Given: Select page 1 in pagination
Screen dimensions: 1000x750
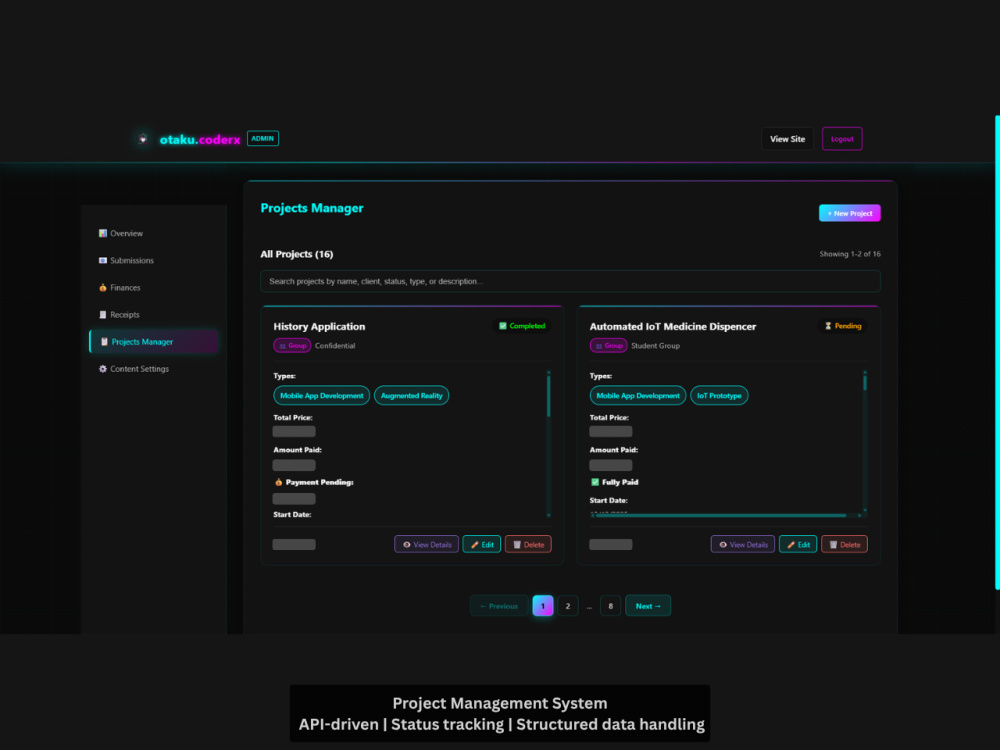Looking at the screenshot, I should click(x=543, y=606).
